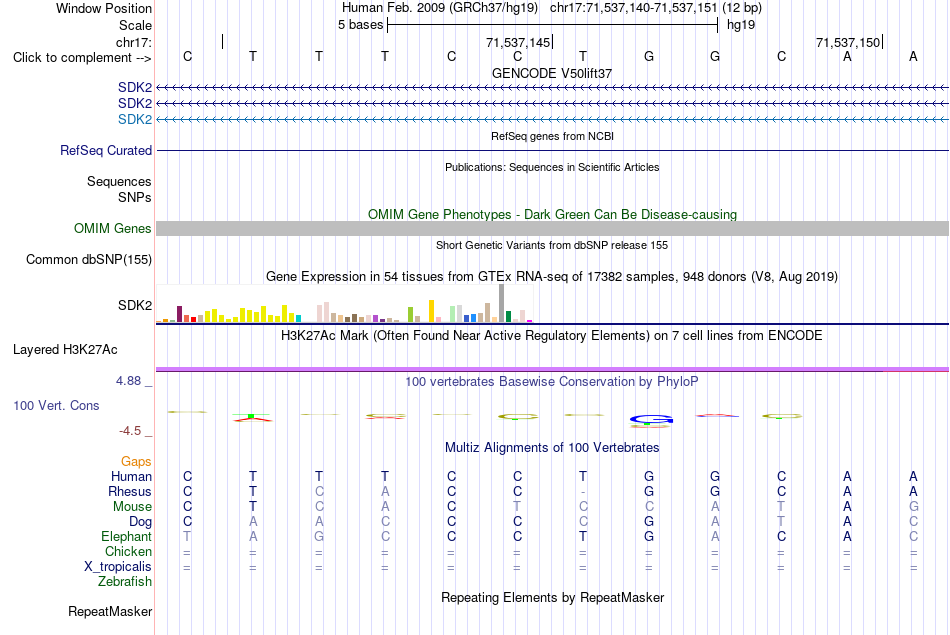Click the Dog alignment row label
The image size is (950, 635).
[x=141, y=522]
